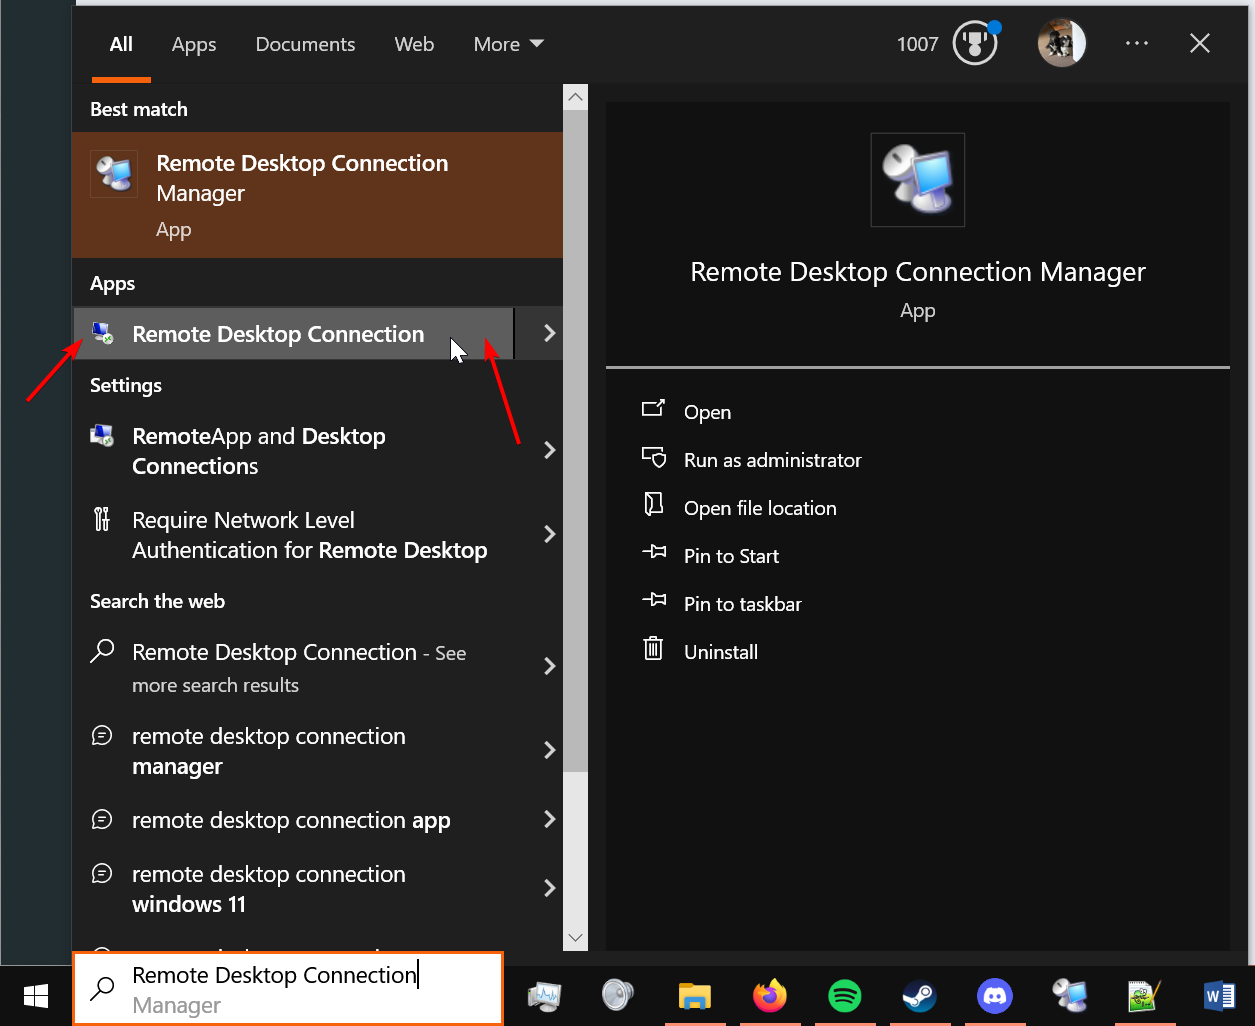Image resolution: width=1255 pixels, height=1026 pixels.
Task: Click the search text input box
Action: click(300, 988)
